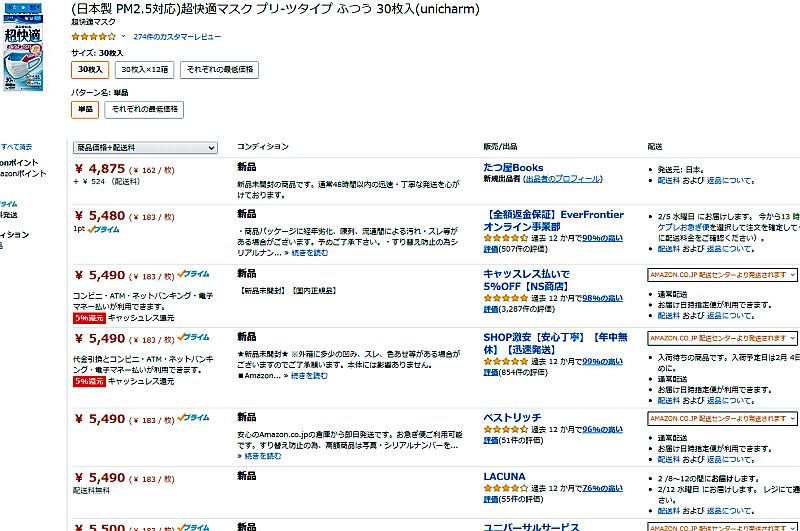Click the star rating for EverFrontier
Image resolution: width=800 pixels, height=531 pixels.
click(506, 238)
